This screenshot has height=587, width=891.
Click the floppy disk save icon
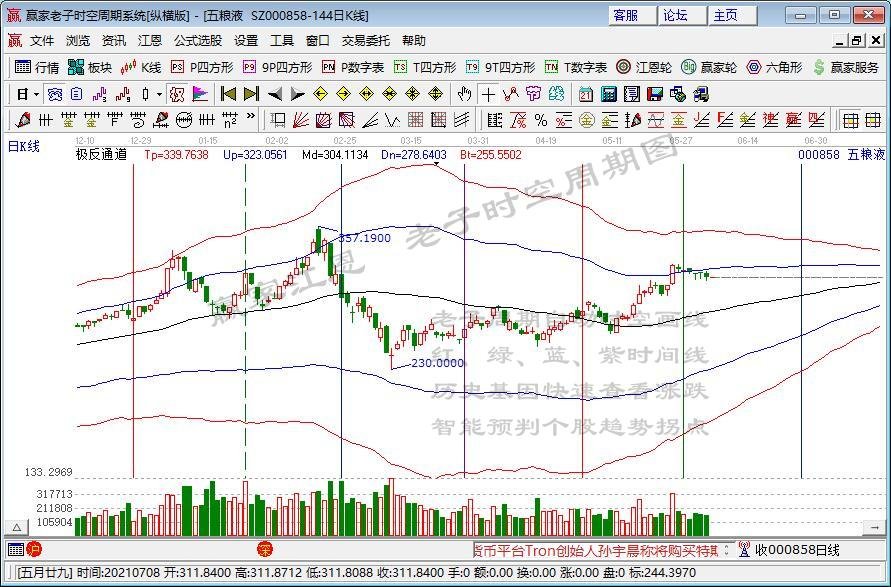point(655,94)
